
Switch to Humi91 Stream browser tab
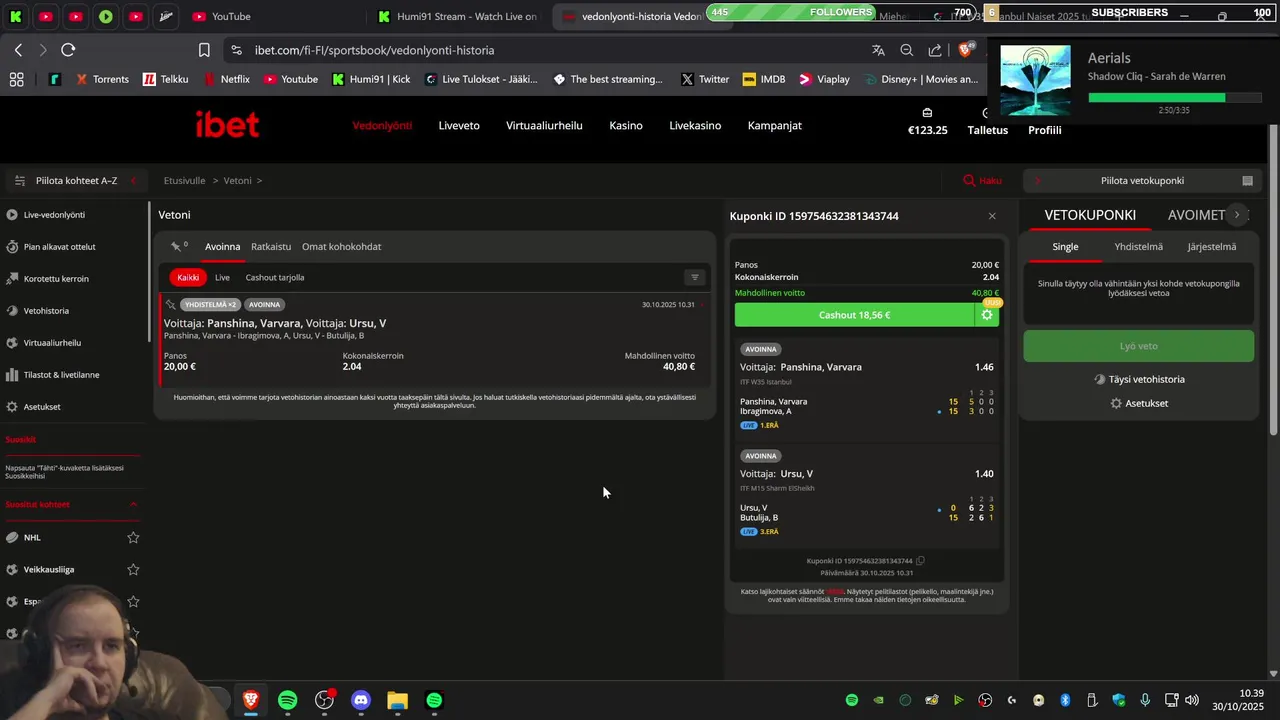pos(457,17)
